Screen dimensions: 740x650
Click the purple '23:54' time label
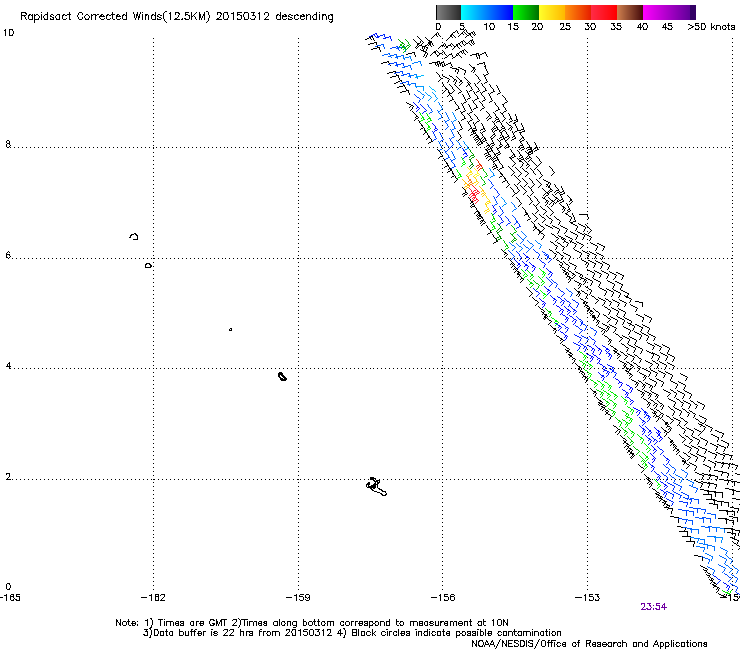pos(654,607)
